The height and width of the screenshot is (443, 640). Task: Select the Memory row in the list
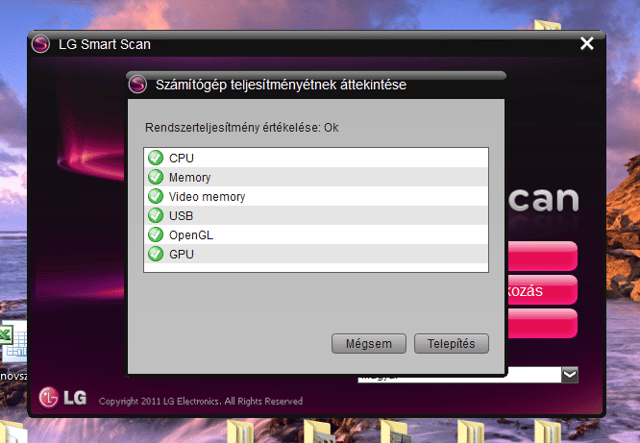click(x=316, y=177)
